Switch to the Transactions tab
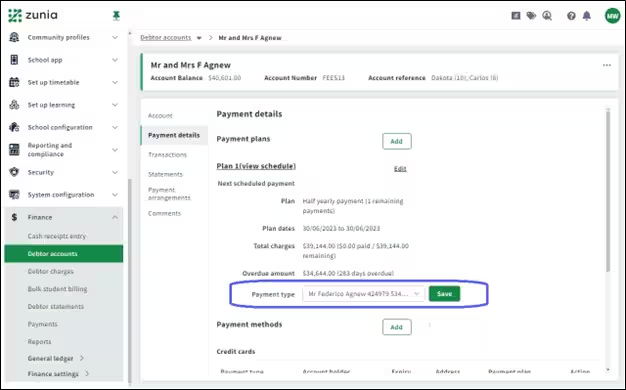Image resolution: width=626 pixels, height=390 pixels. tap(167, 155)
